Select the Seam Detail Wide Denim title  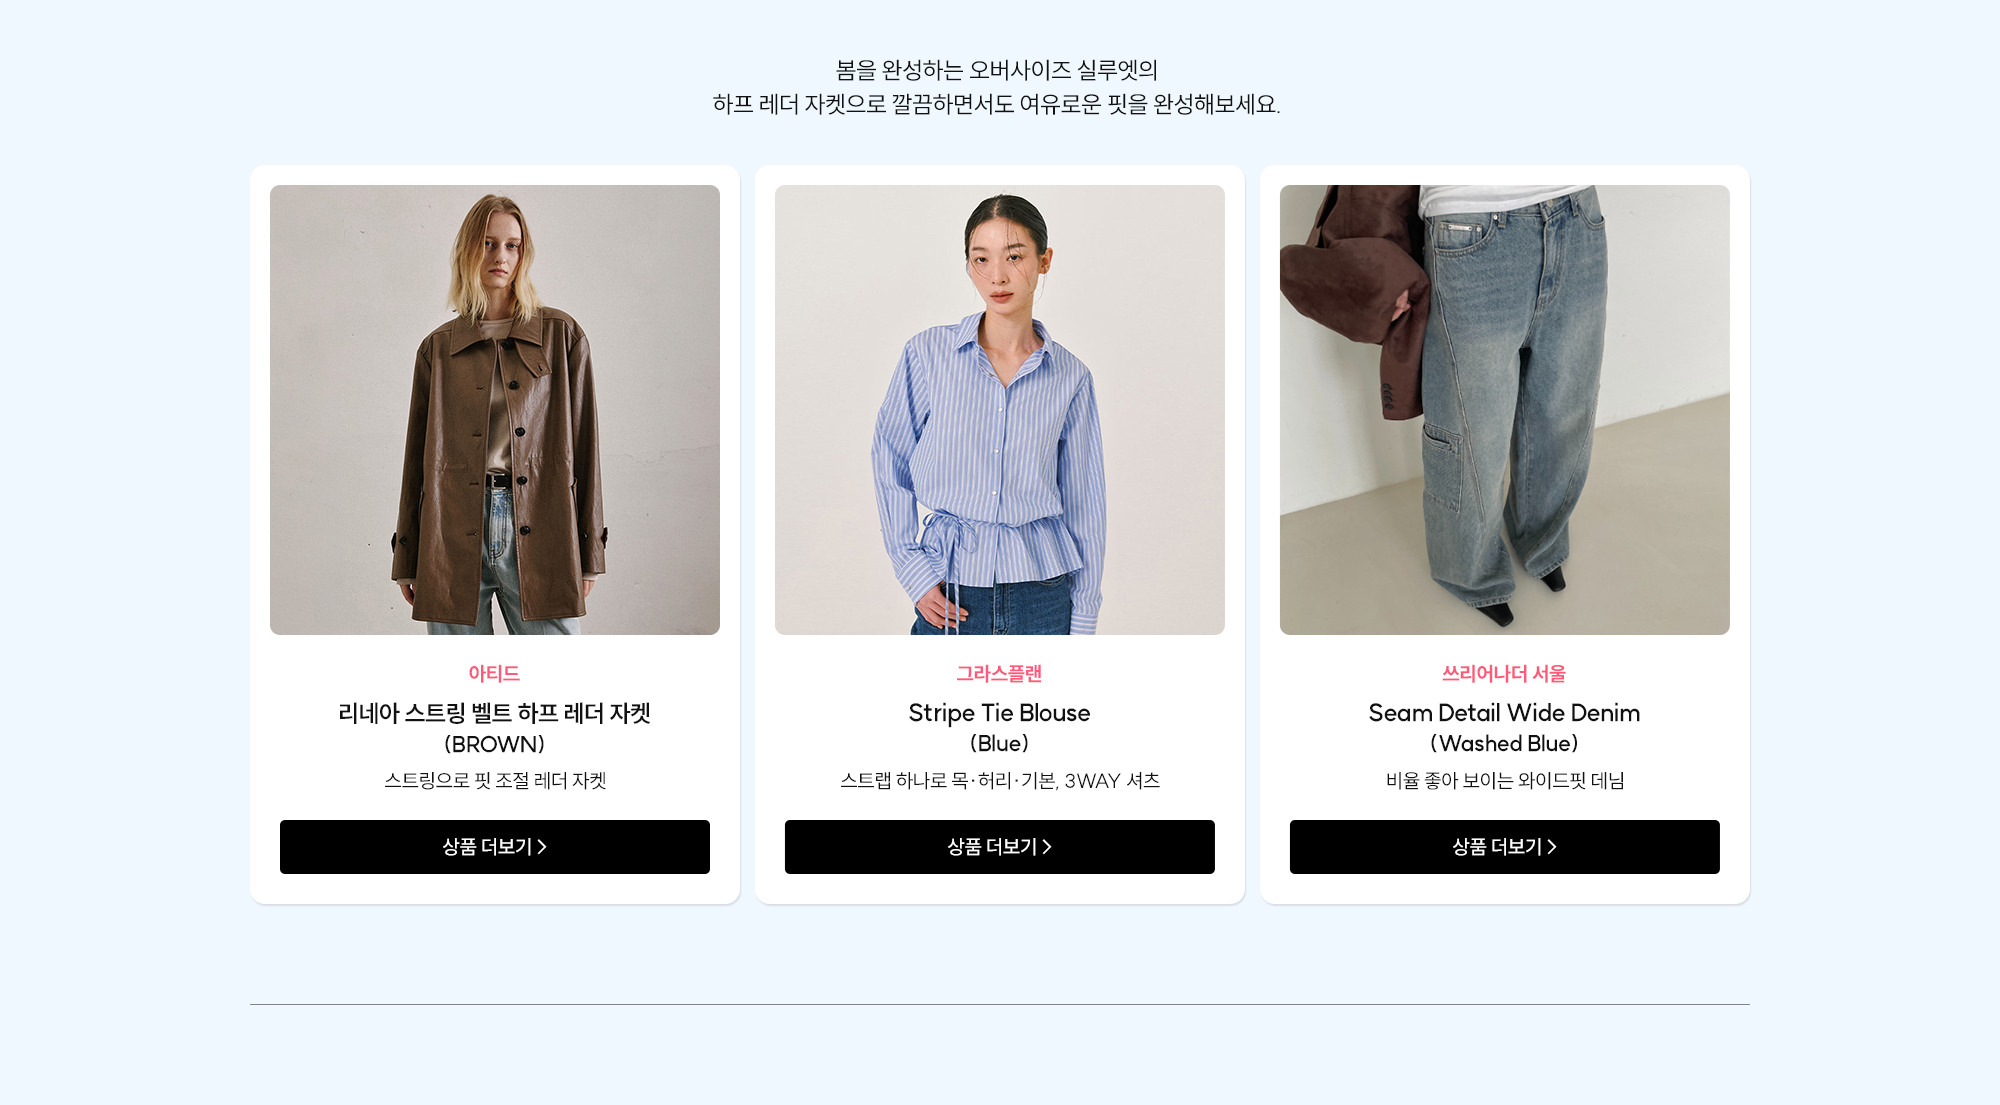(x=1504, y=713)
